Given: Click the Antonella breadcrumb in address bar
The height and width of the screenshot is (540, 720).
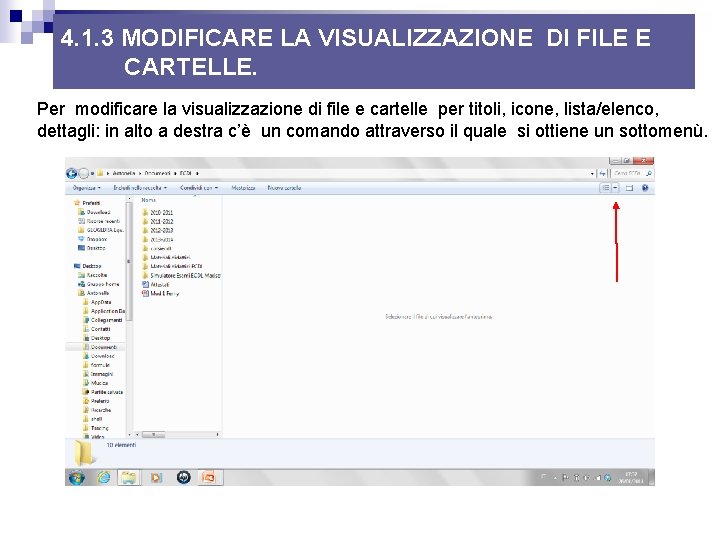Looking at the screenshot, I should pyautogui.click(x=124, y=174).
